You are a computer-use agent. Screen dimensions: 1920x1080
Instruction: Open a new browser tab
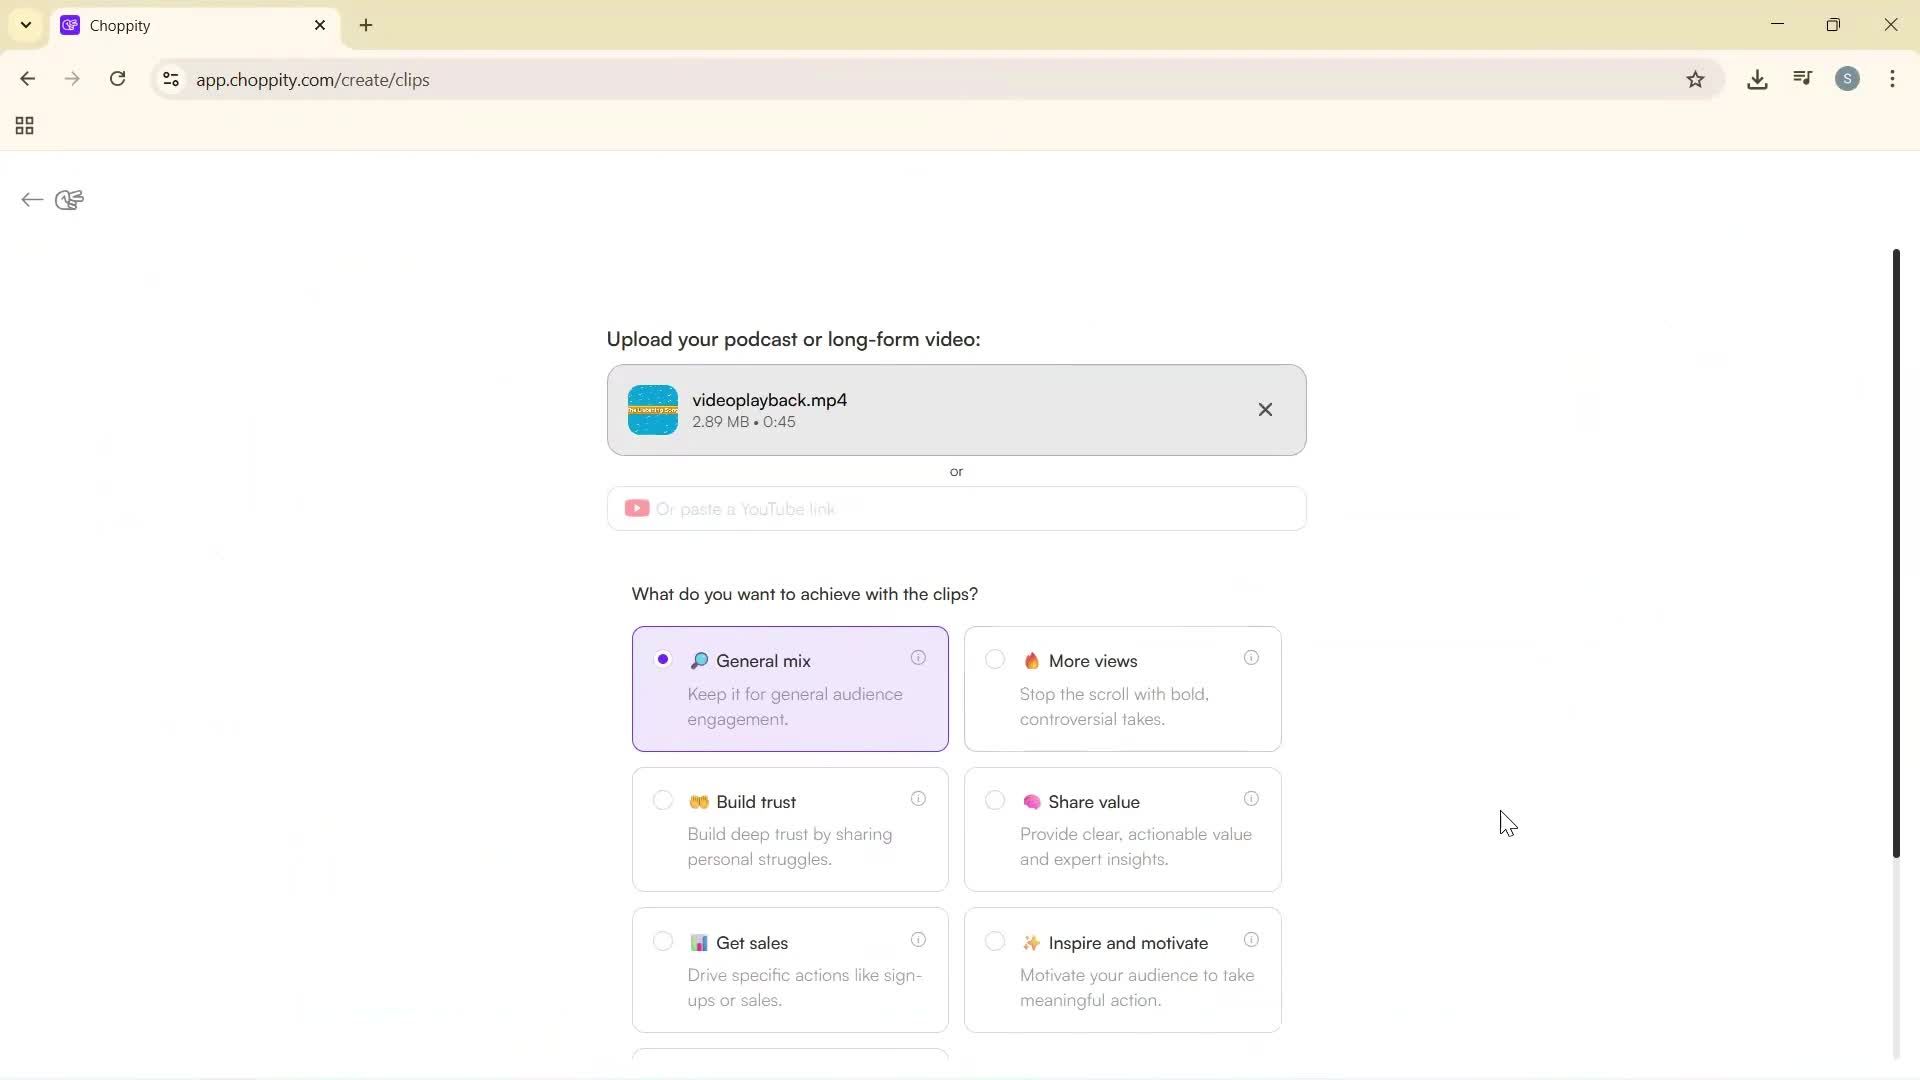pyautogui.click(x=366, y=25)
